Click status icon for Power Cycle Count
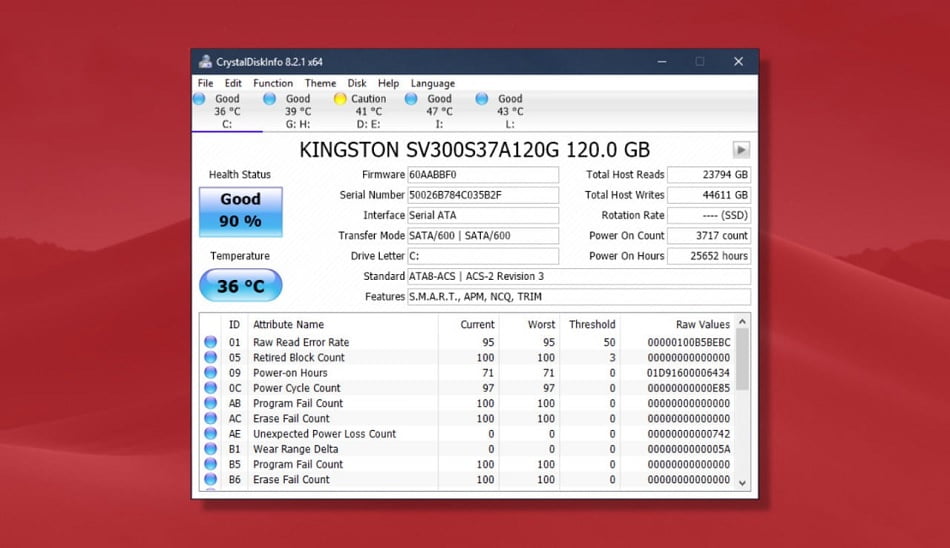The width and height of the screenshot is (950, 548). pyautogui.click(x=210, y=387)
